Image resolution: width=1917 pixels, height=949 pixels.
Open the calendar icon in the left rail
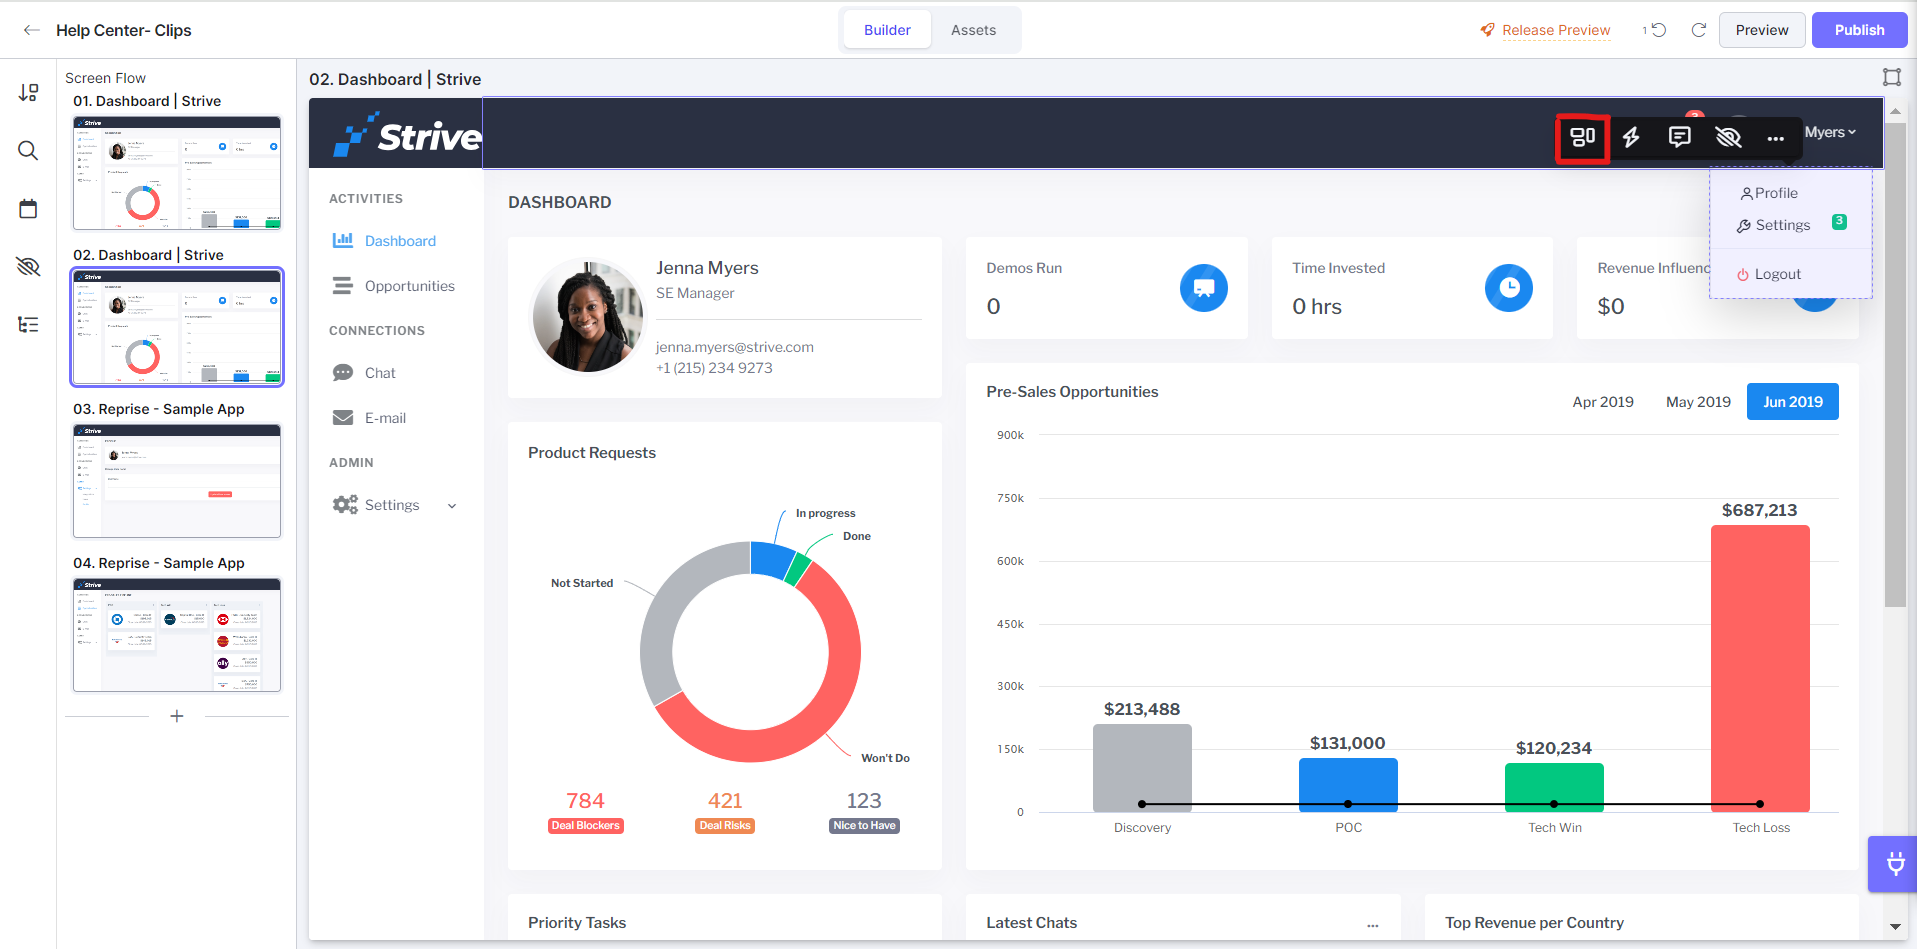pyautogui.click(x=28, y=208)
